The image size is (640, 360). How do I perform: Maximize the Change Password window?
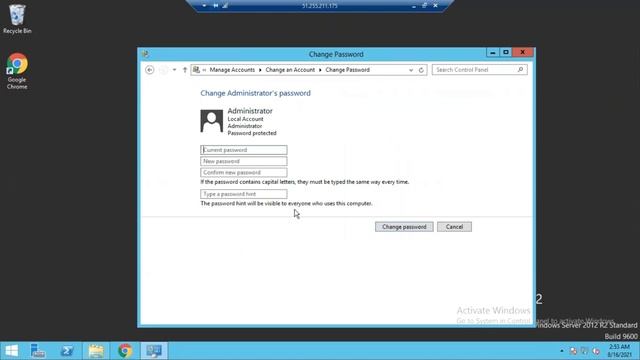click(x=506, y=52)
